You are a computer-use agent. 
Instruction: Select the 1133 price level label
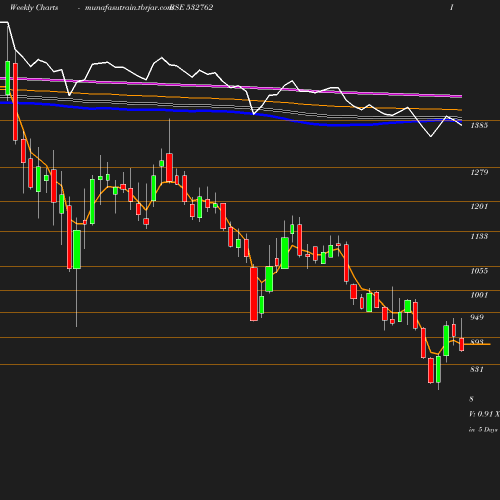479,236
